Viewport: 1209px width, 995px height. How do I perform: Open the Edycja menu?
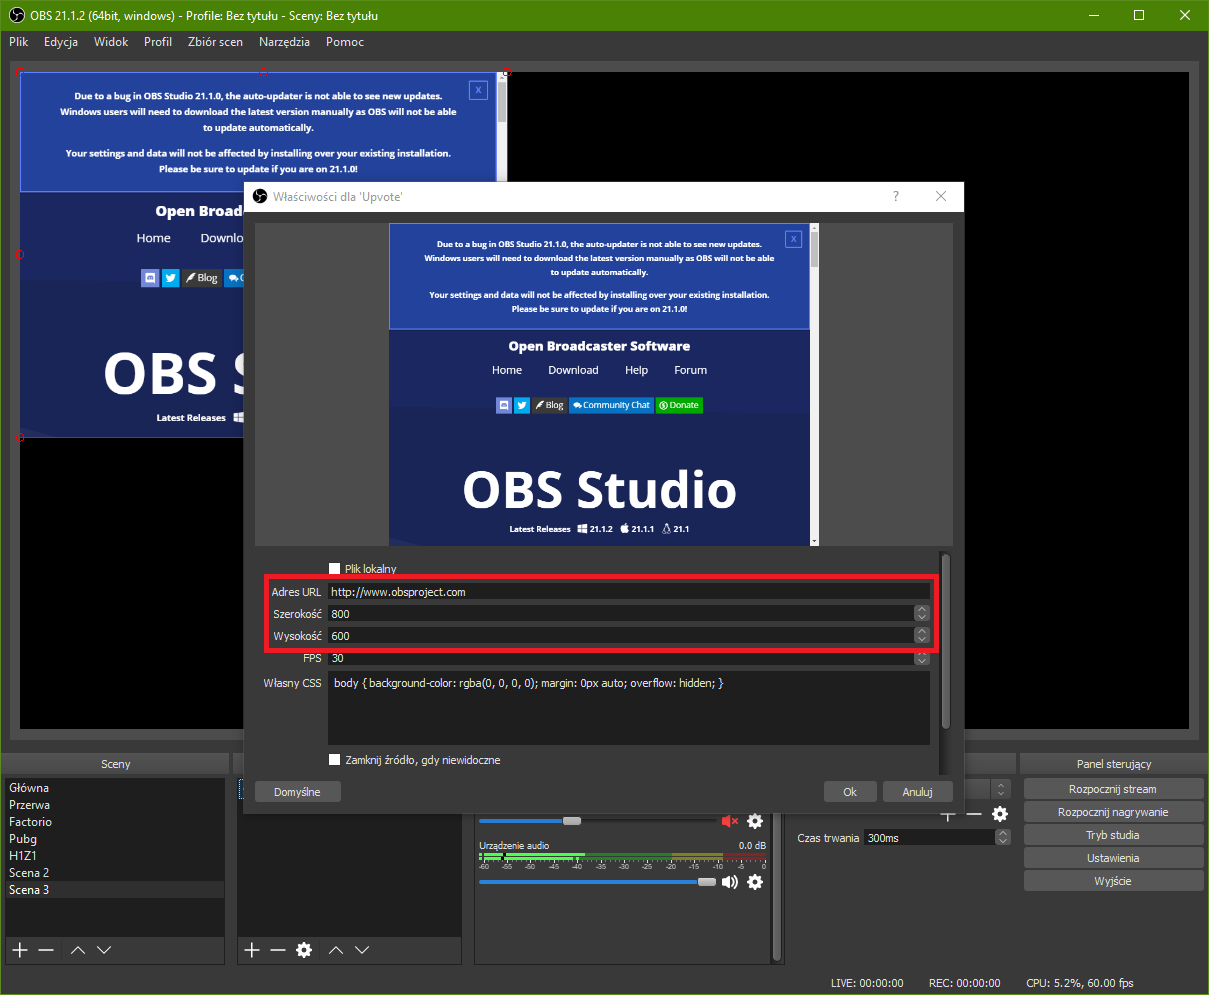[x=61, y=42]
